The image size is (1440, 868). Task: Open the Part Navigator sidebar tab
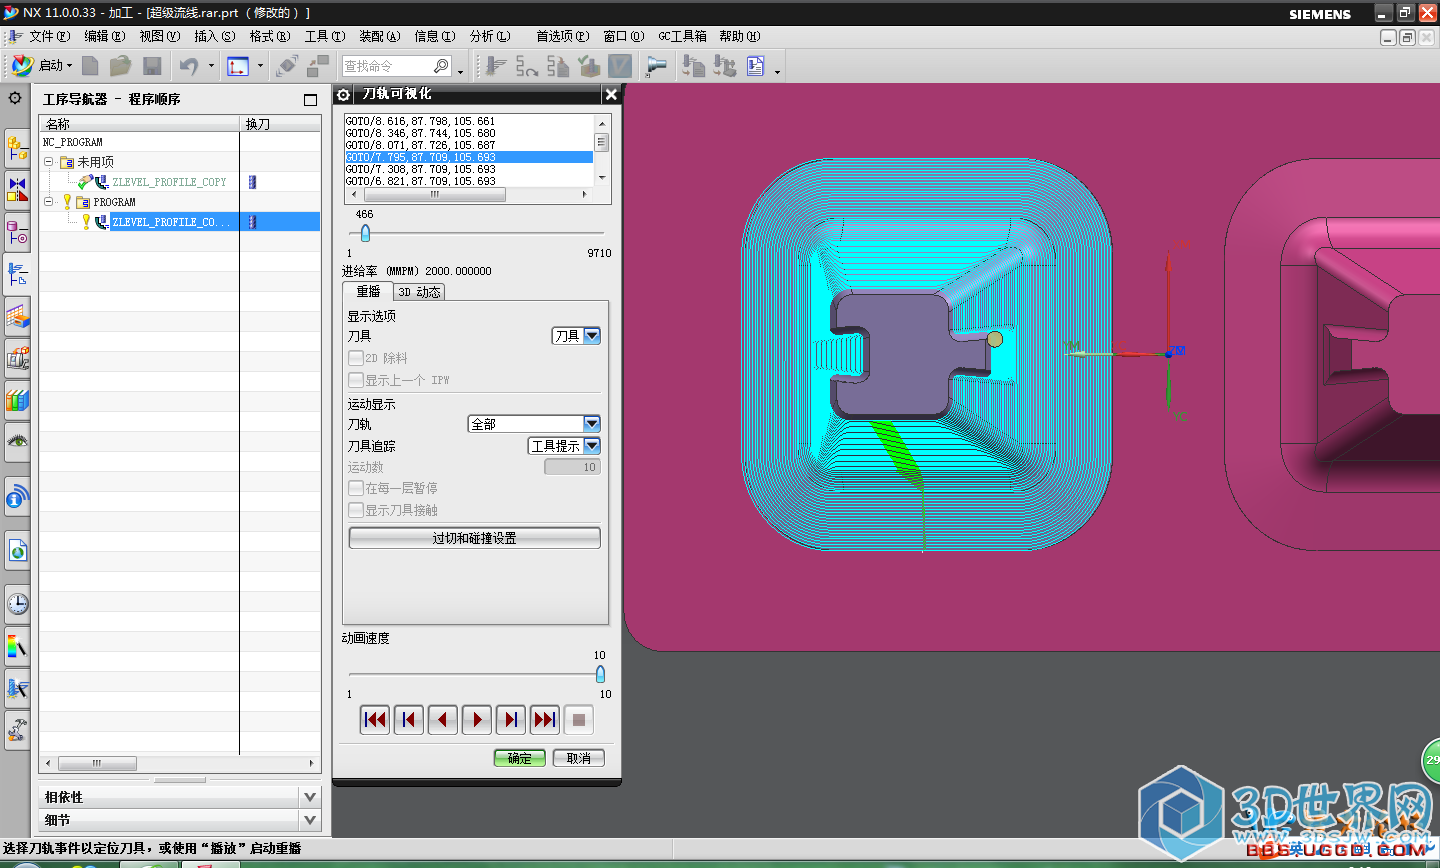[17, 231]
